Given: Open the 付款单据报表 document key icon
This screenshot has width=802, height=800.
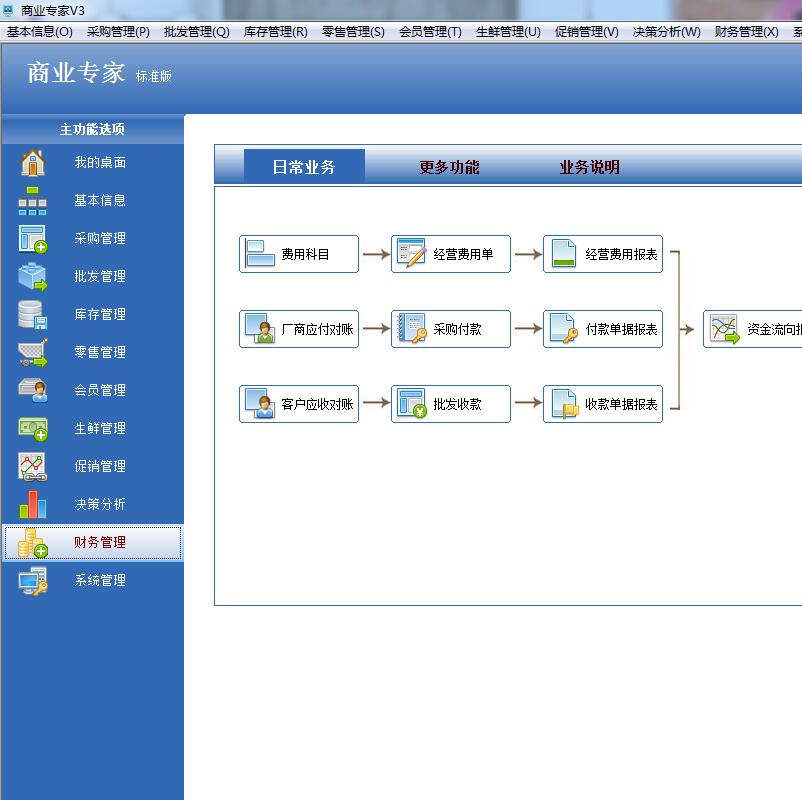Looking at the screenshot, I should coord(564,328).
